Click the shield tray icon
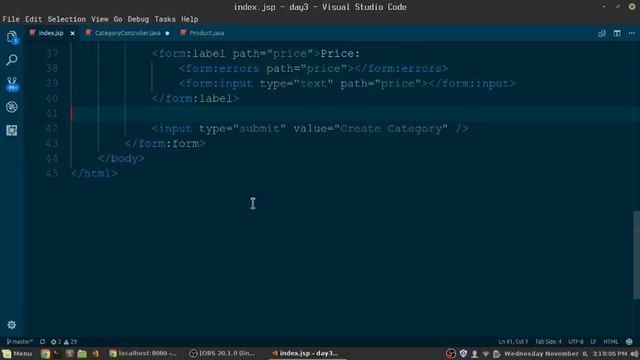Screen dimensions: 640x360 coord(463,353)
